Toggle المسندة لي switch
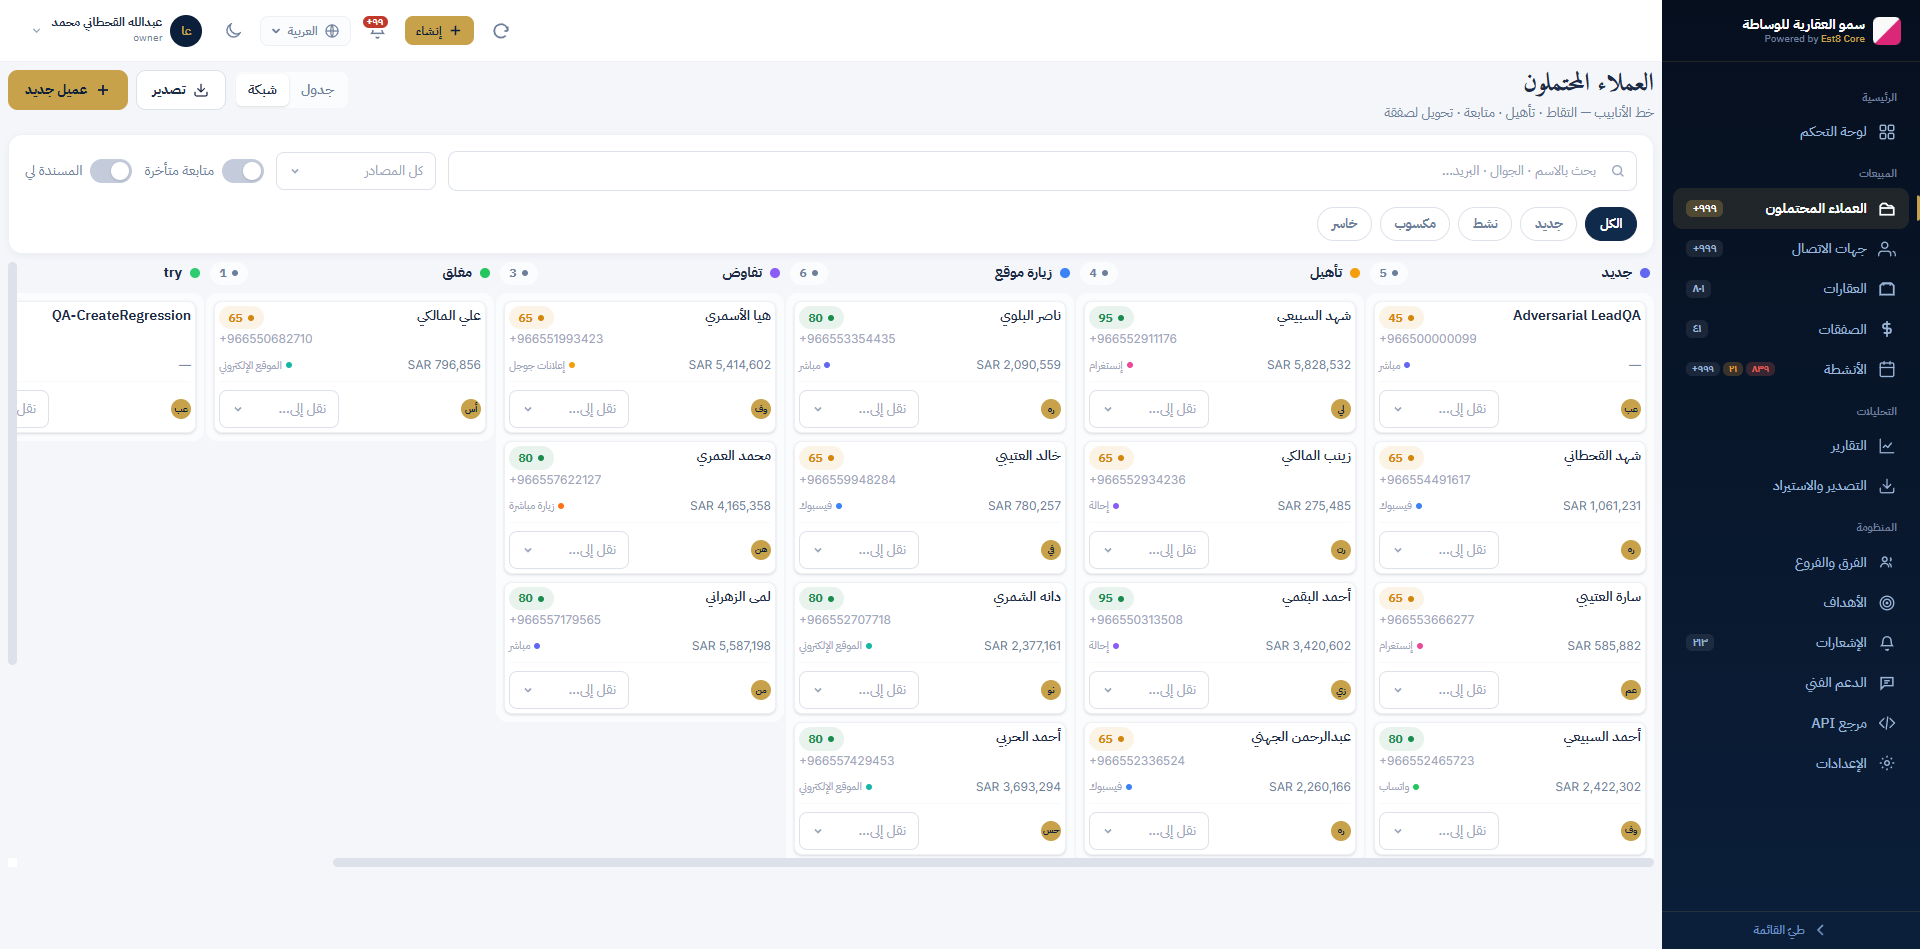This screenshot has height=949, width=1920. coord(111,171)
